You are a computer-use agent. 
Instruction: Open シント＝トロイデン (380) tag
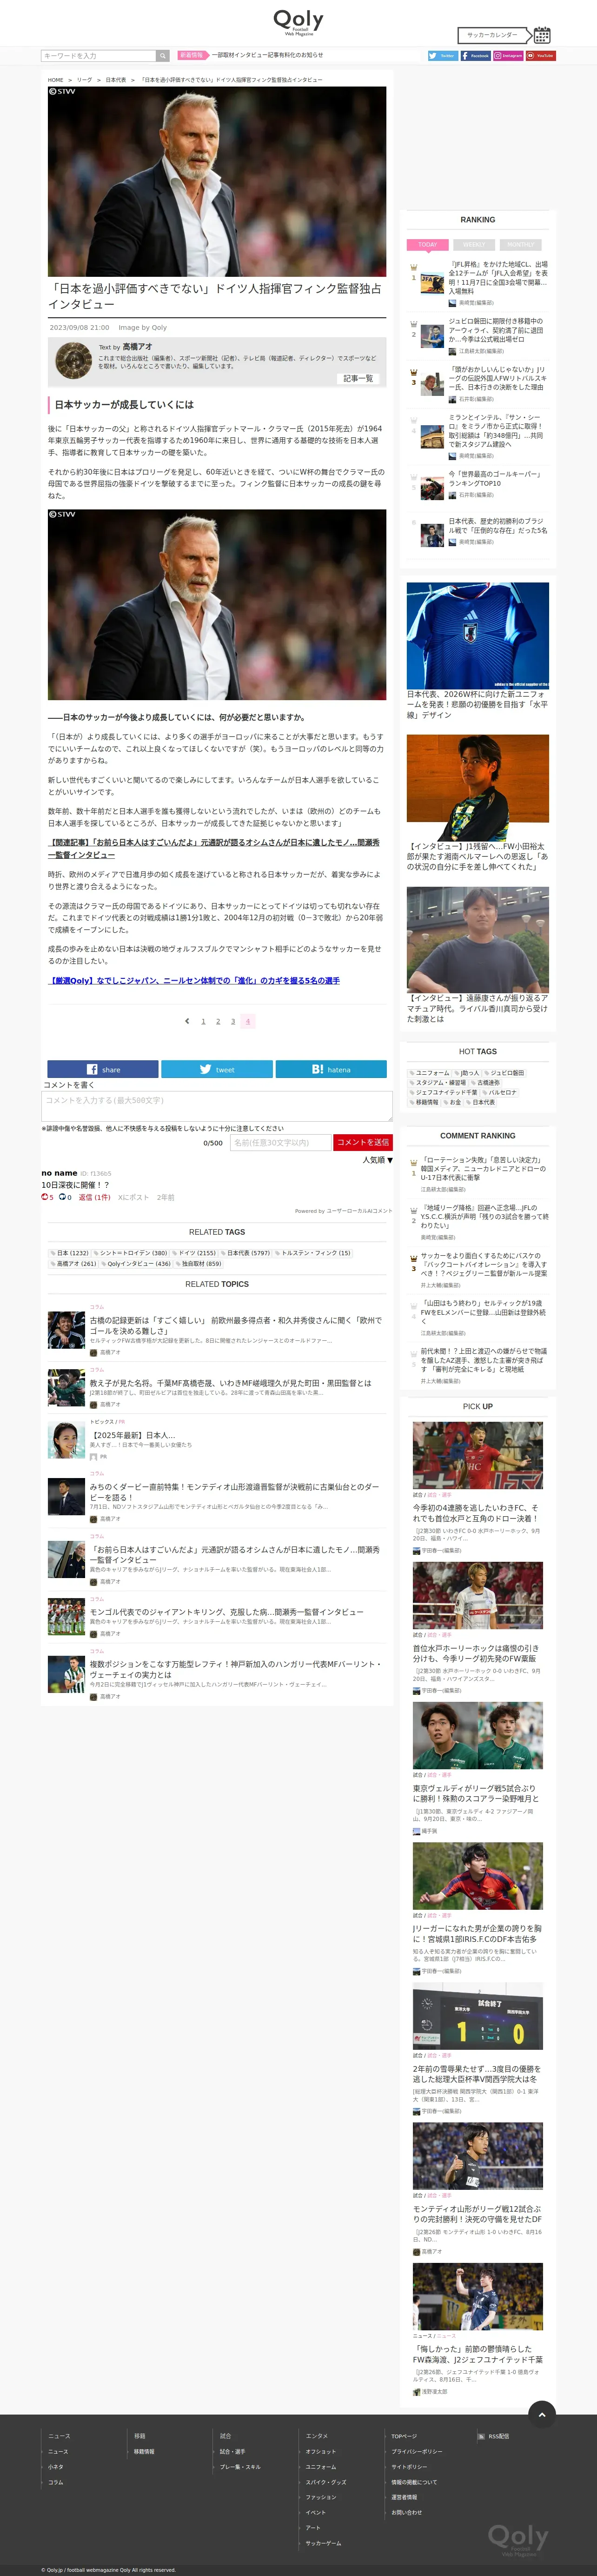click(x=130, y=1252)
